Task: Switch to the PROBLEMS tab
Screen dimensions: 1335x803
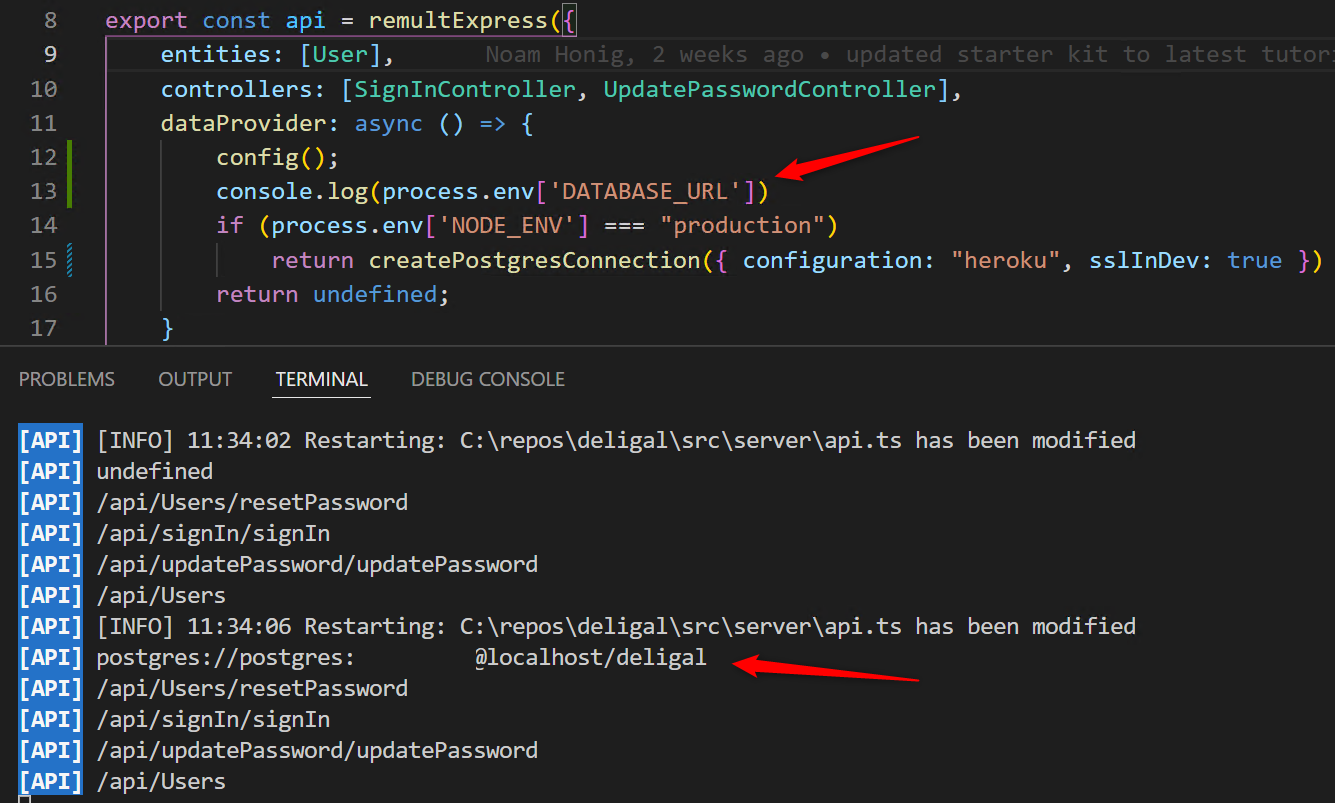Action: (66, 379)
